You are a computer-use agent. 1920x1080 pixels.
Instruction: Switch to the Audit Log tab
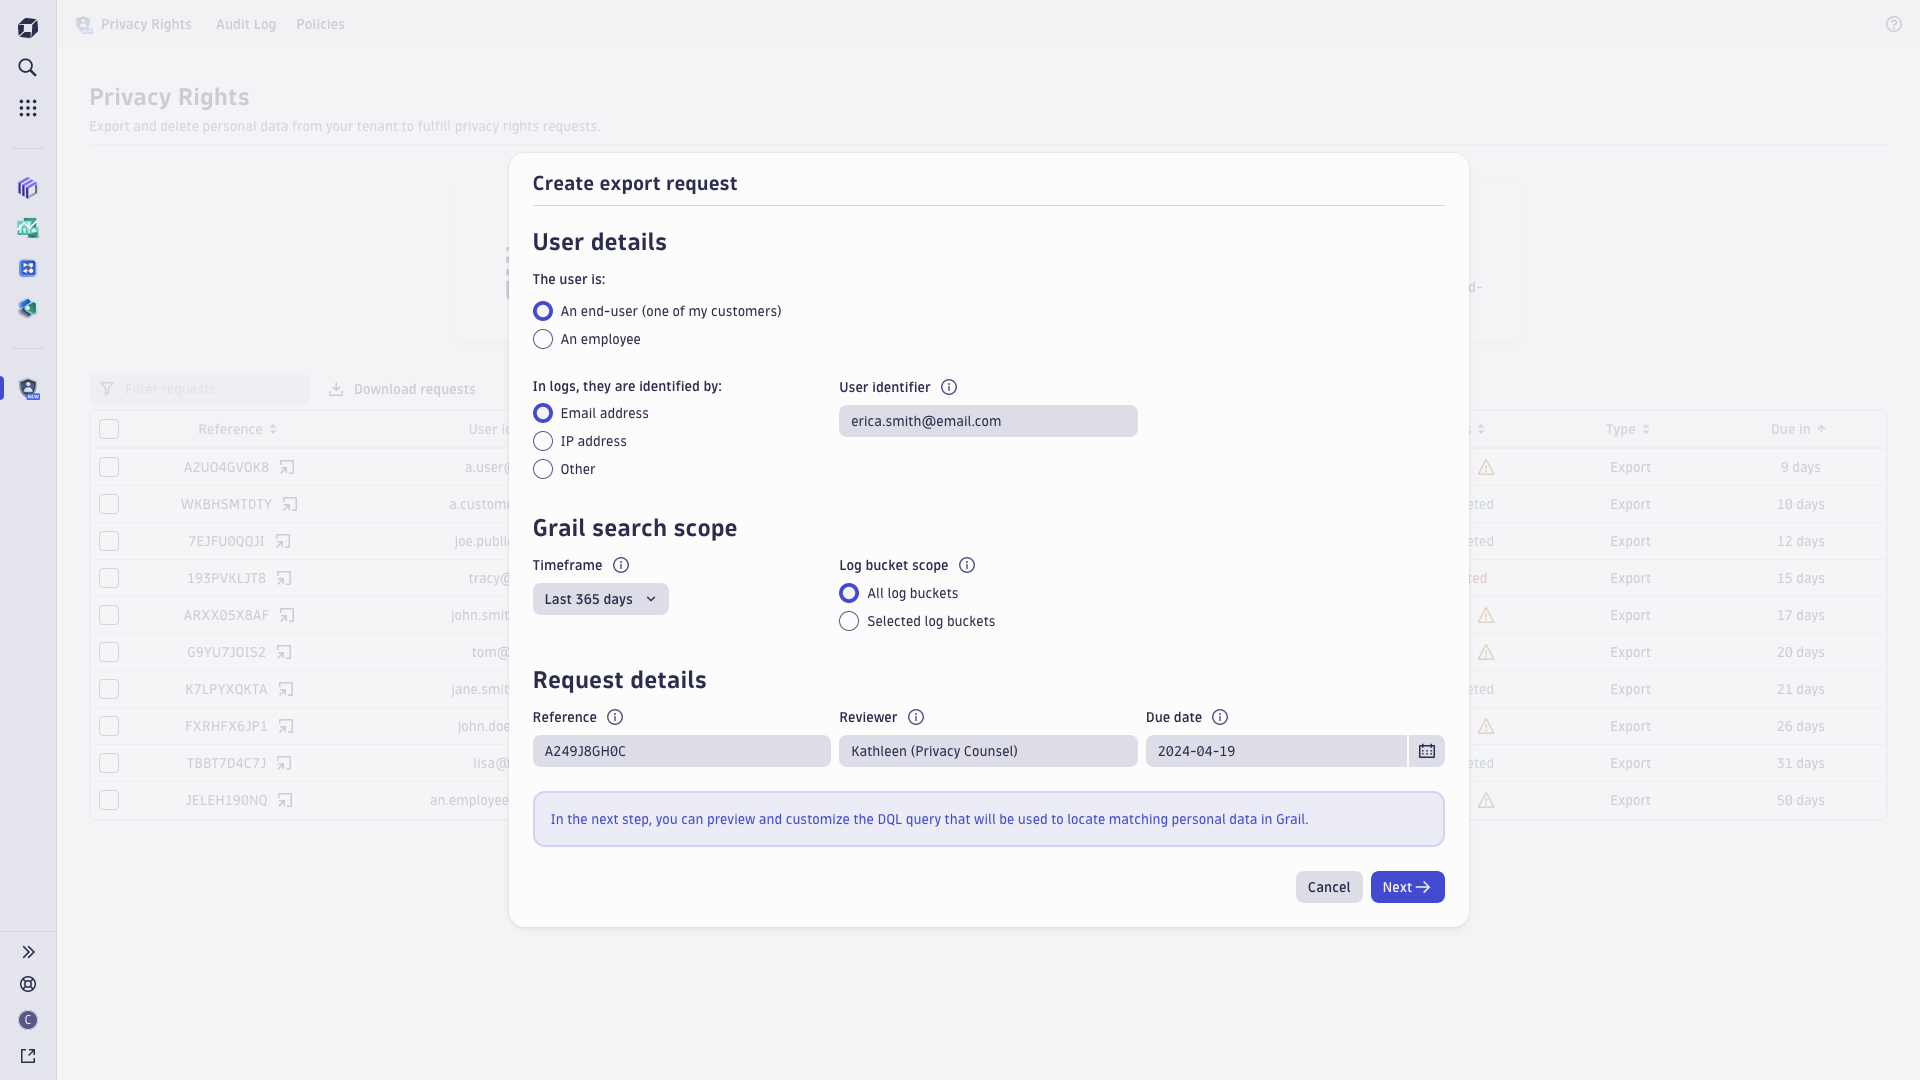pos(245,22)
